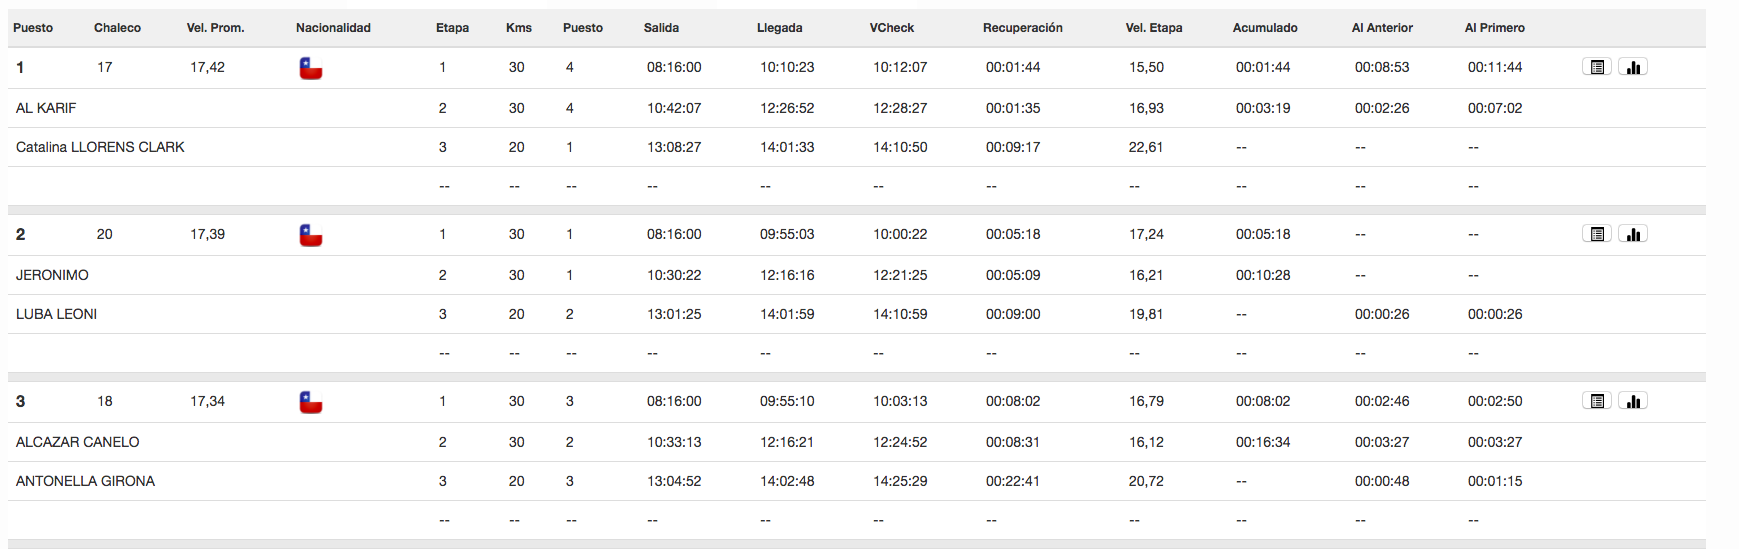Click the Acumulado column header
Viewport: 1739px width, 549px height.
coord(1265,28)
